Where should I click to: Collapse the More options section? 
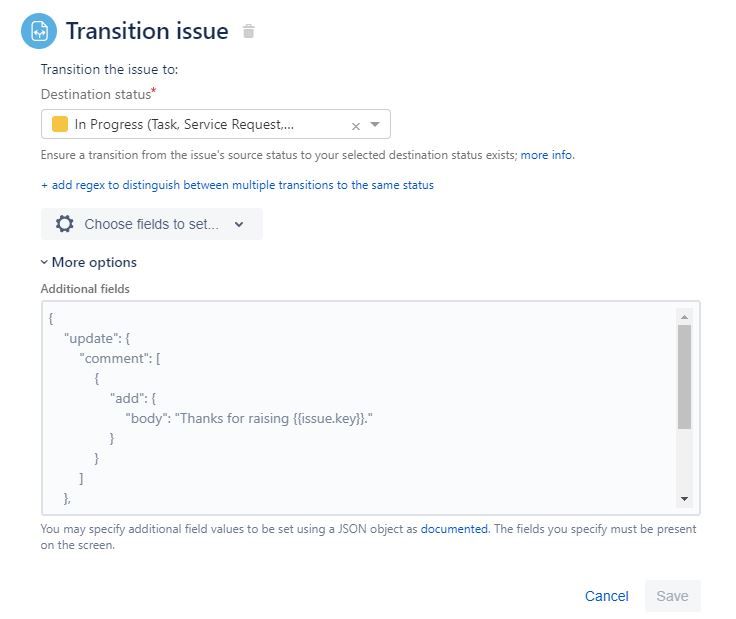coord(89,262)
